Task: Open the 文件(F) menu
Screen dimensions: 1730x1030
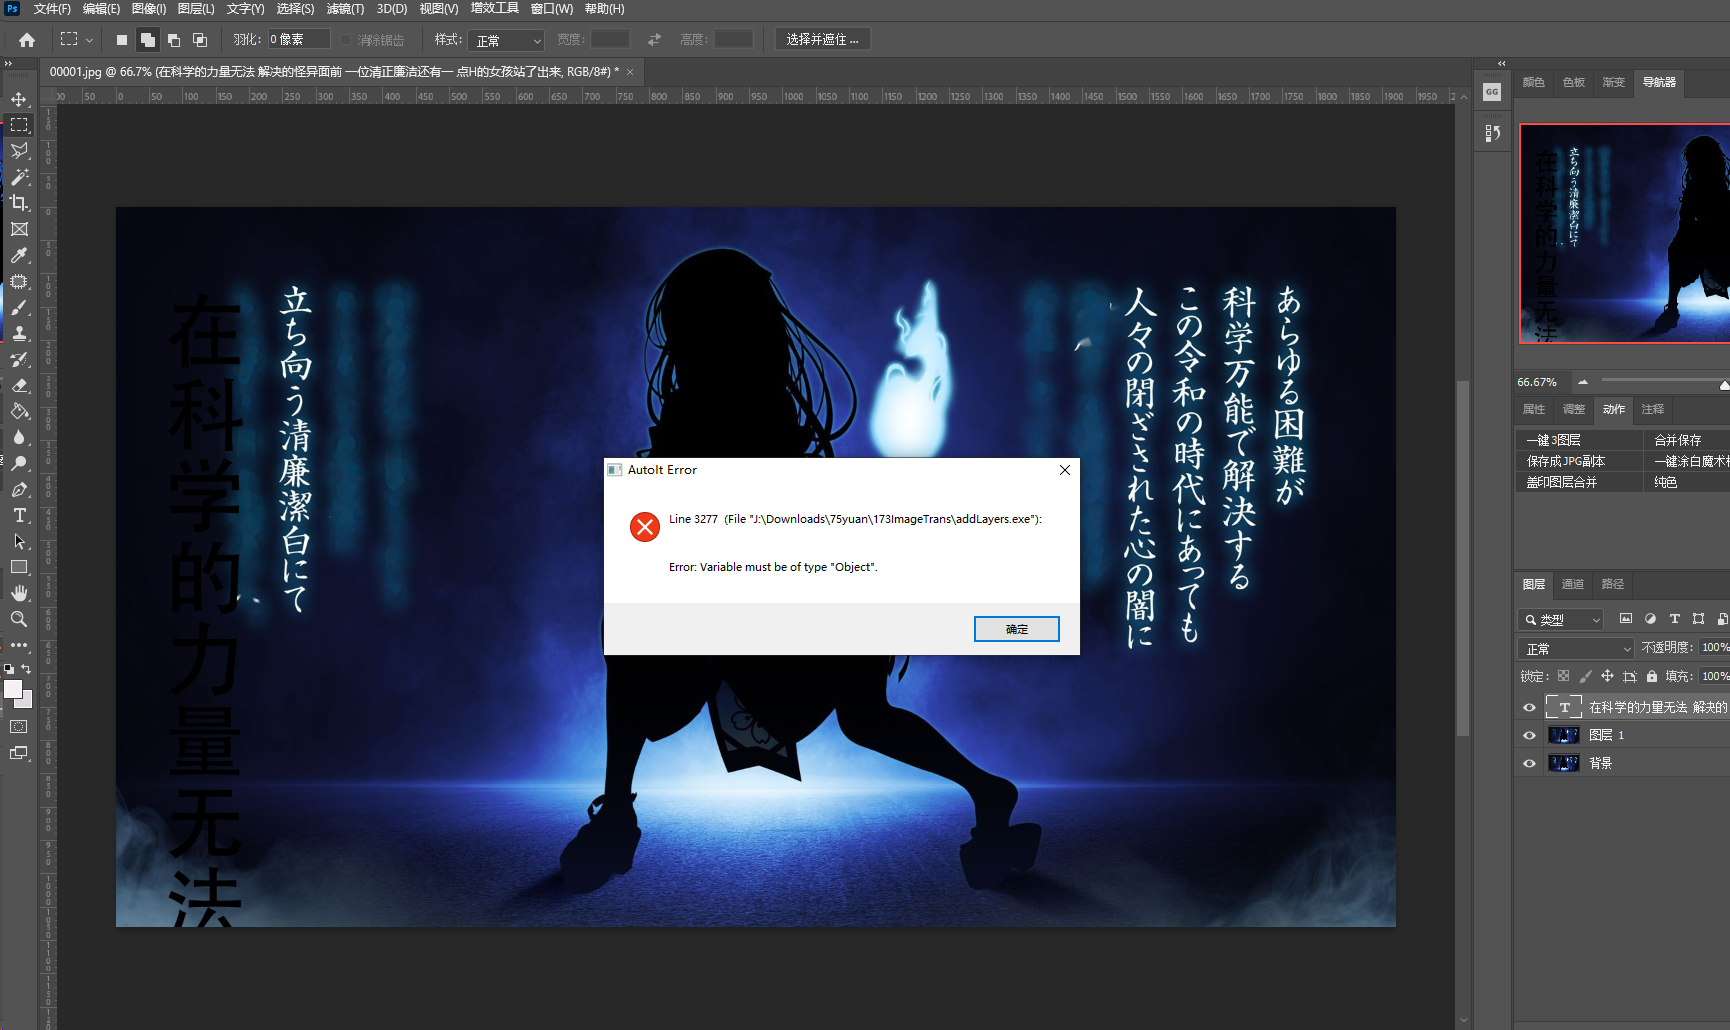Action: [52, 9]
